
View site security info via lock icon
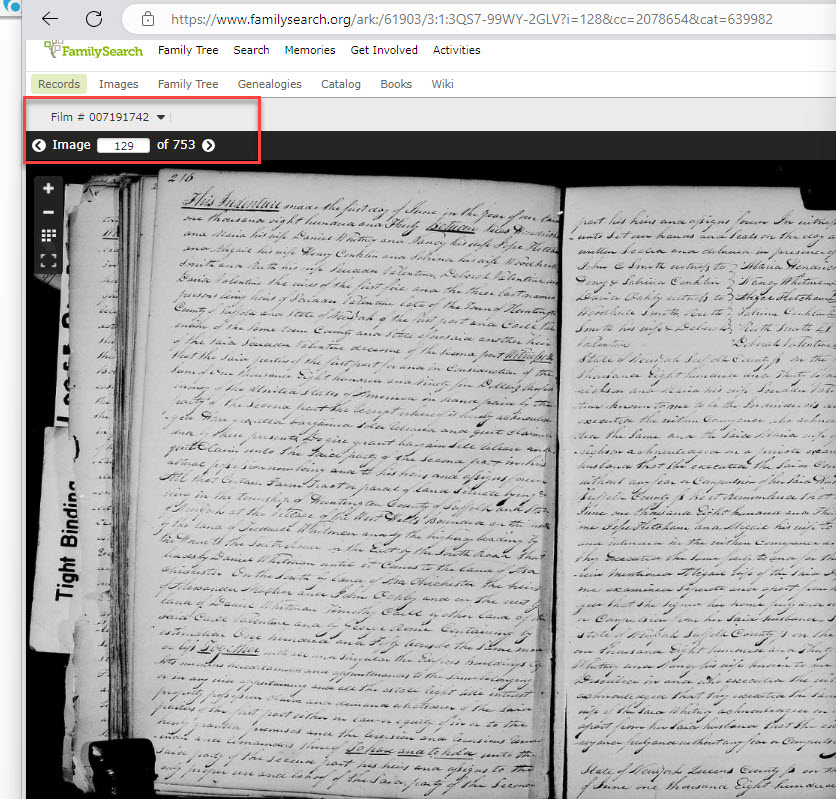[x=146, y=18]
